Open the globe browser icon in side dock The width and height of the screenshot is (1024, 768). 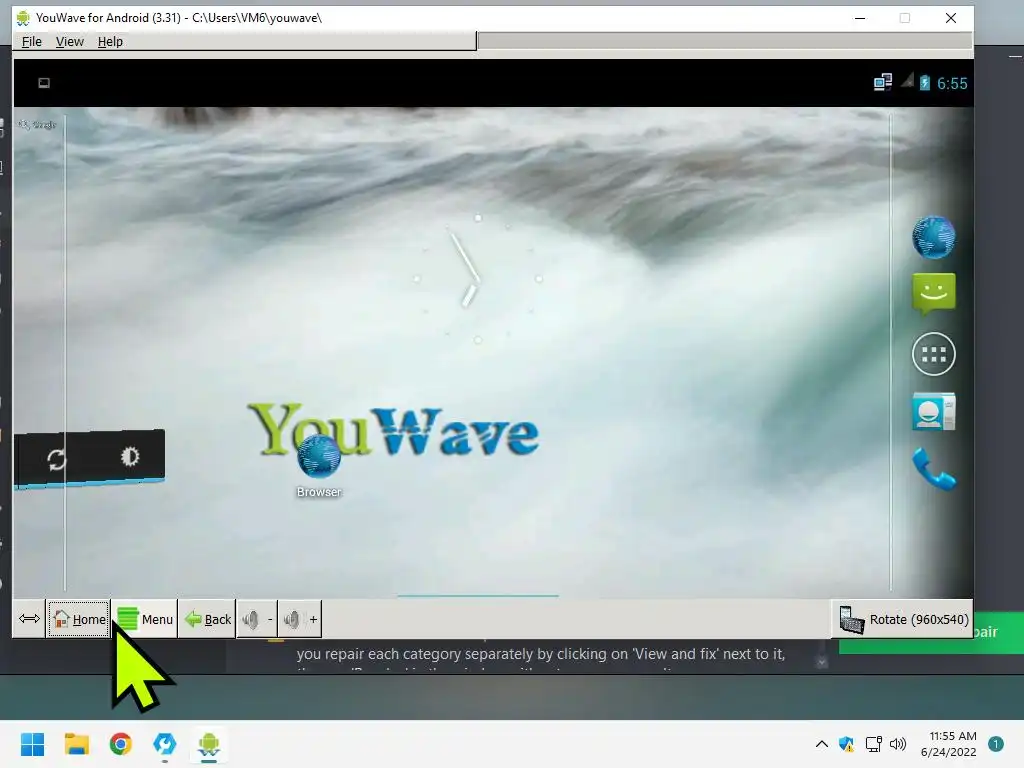point(933,237)
